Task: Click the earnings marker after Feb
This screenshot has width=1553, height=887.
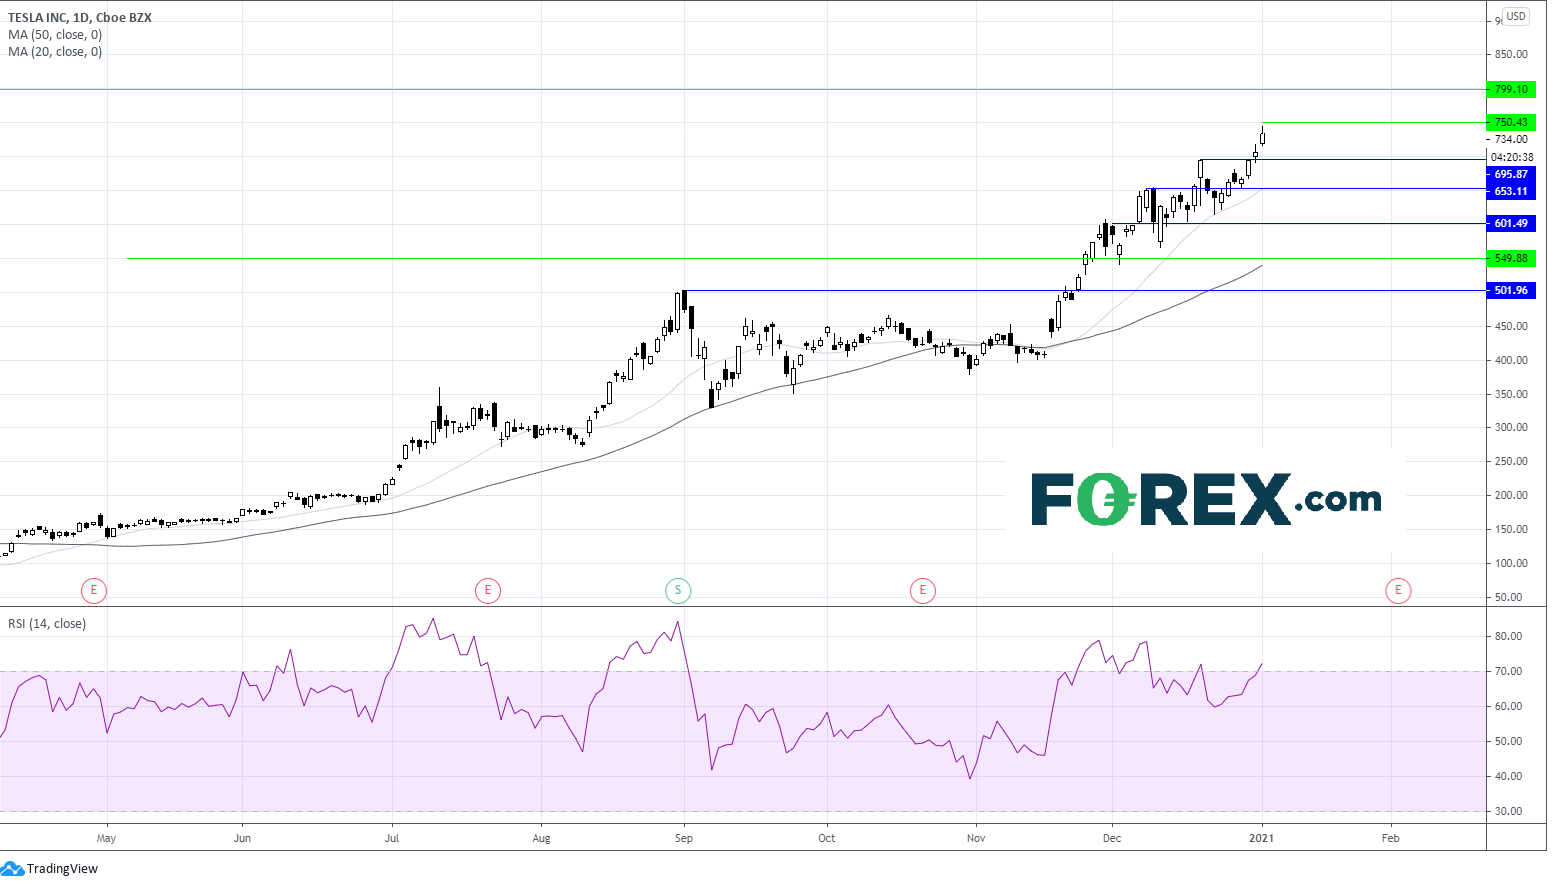Action: (1398, 590)
